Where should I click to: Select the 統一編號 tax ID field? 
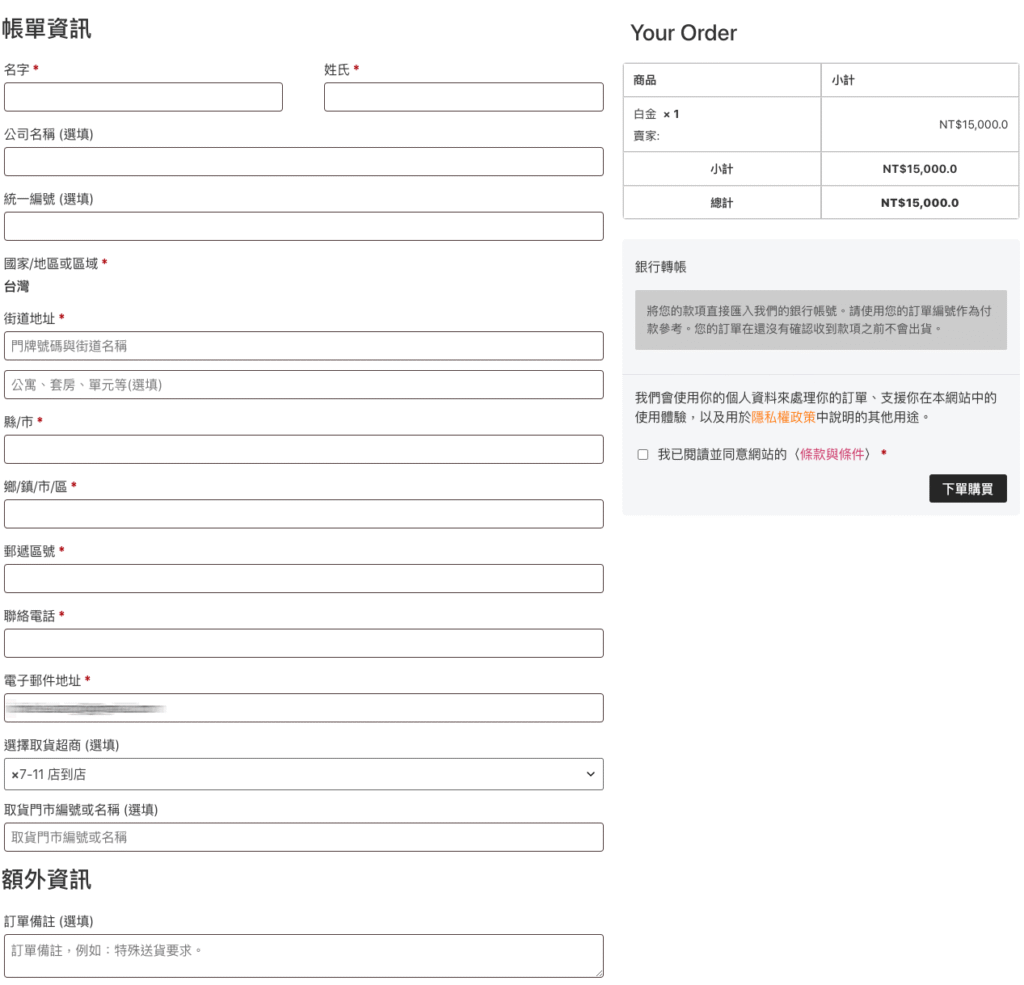tap(303, 226)
